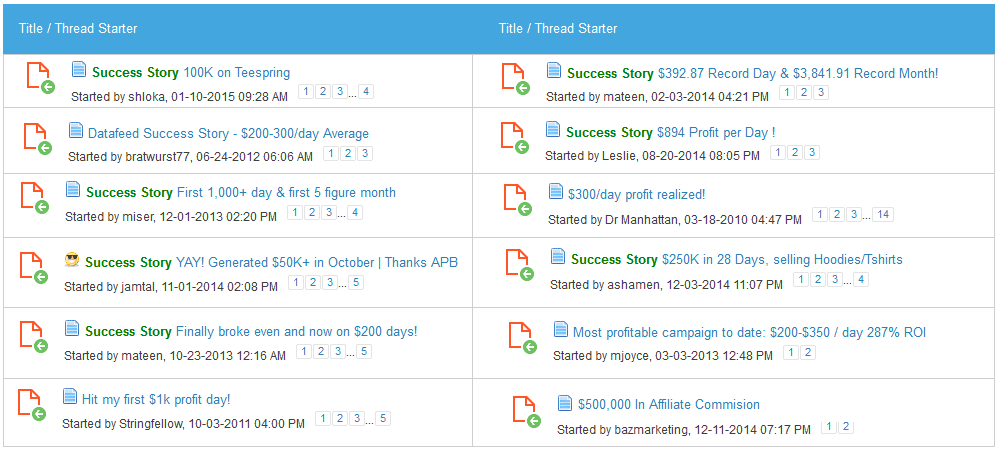This screenshot has width=999, height=453.
Task: Click the Started by Dr Manhattan, 03-18-2010 text
Action: click(675, 220)
